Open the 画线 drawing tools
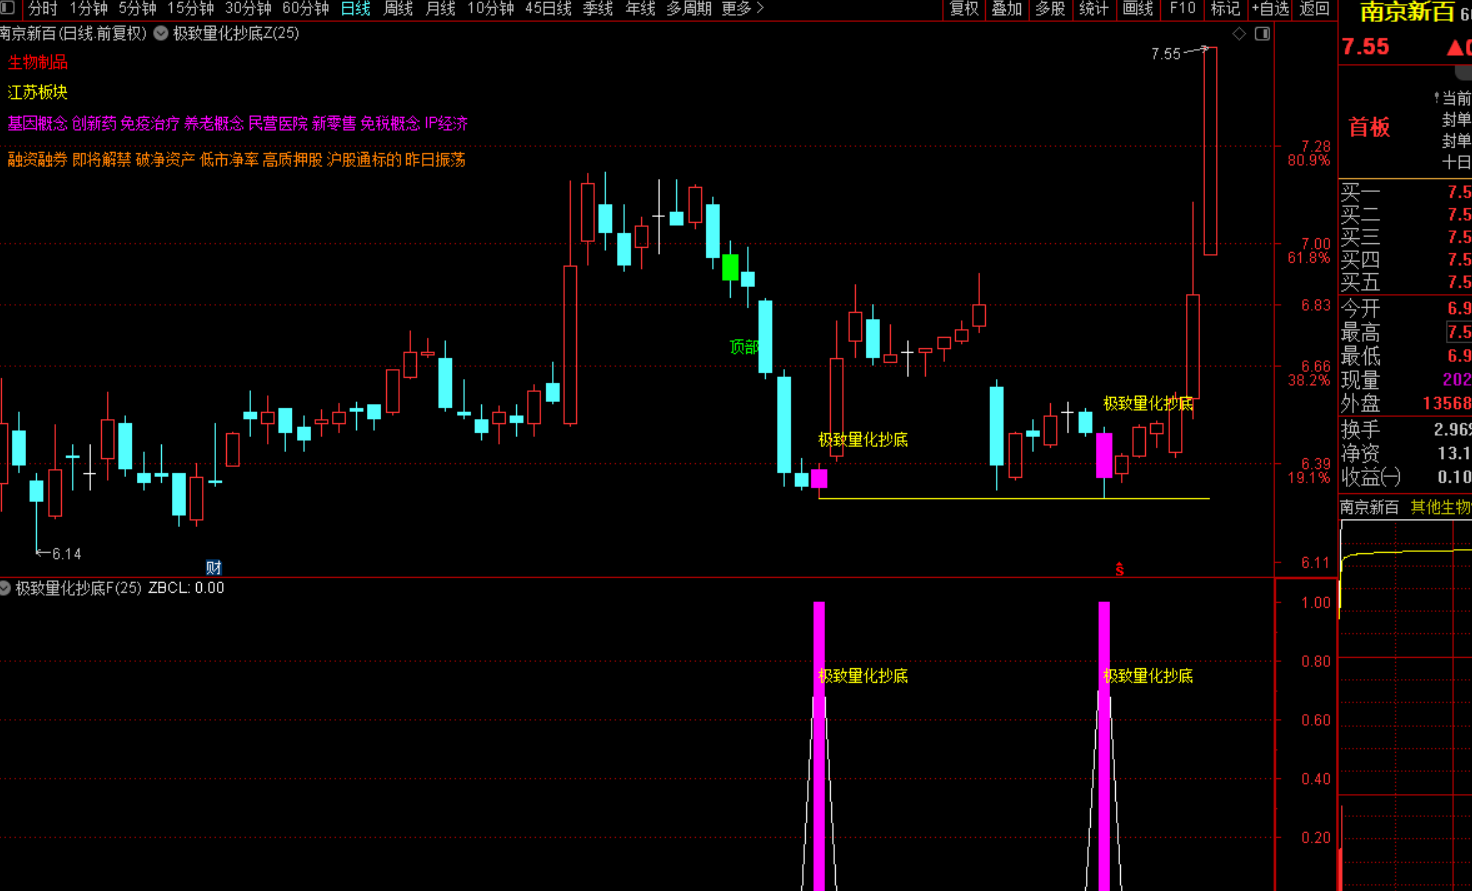The height and width of the screenshot is (891, 1472). (x=1138, y=9)
